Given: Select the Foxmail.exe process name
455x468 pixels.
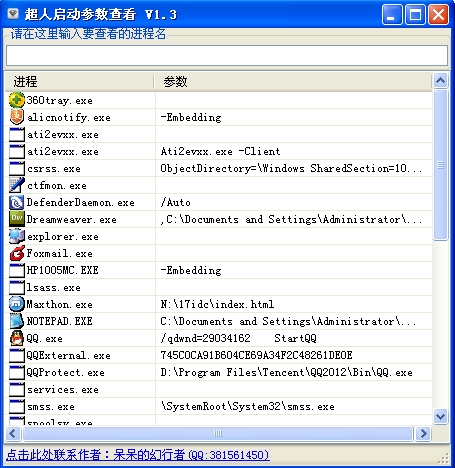Looking at the screenshot, I should 60,253.
